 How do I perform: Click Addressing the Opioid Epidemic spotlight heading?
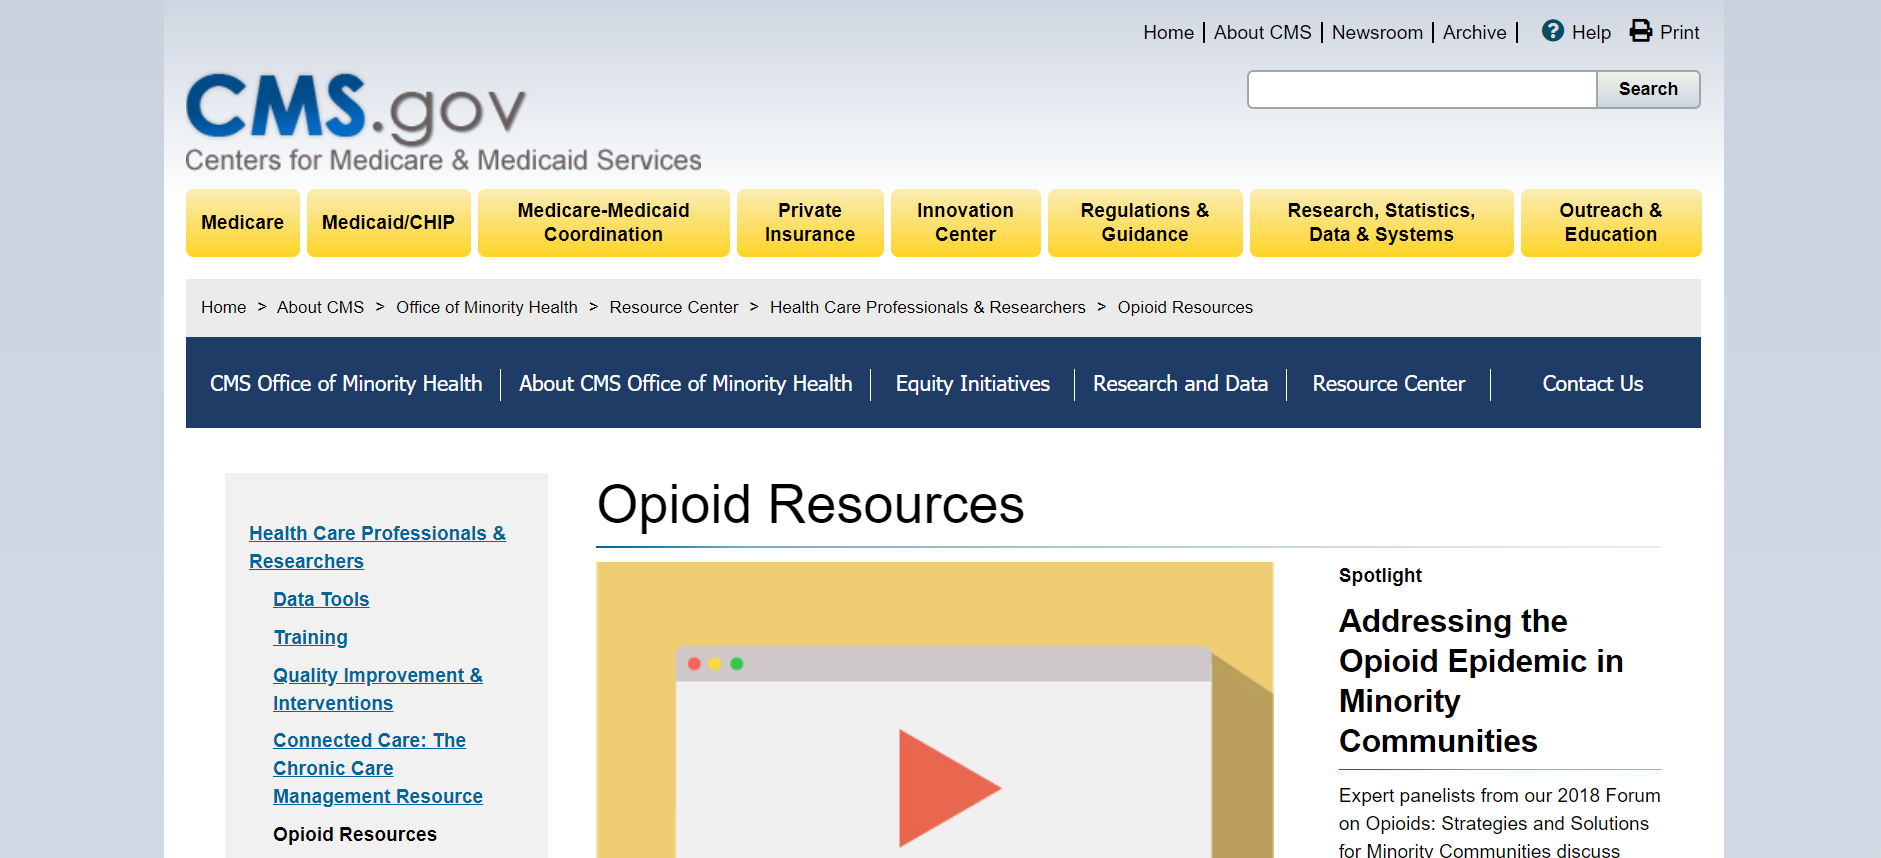tap(1481, 681)
